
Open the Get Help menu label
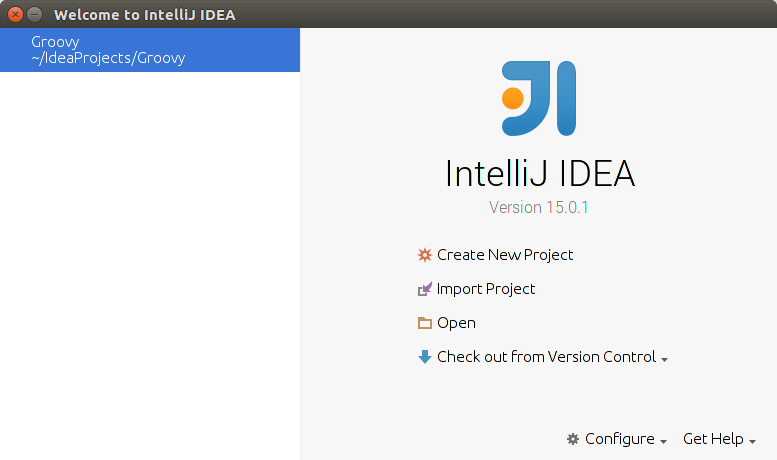[x=713, y=439]
